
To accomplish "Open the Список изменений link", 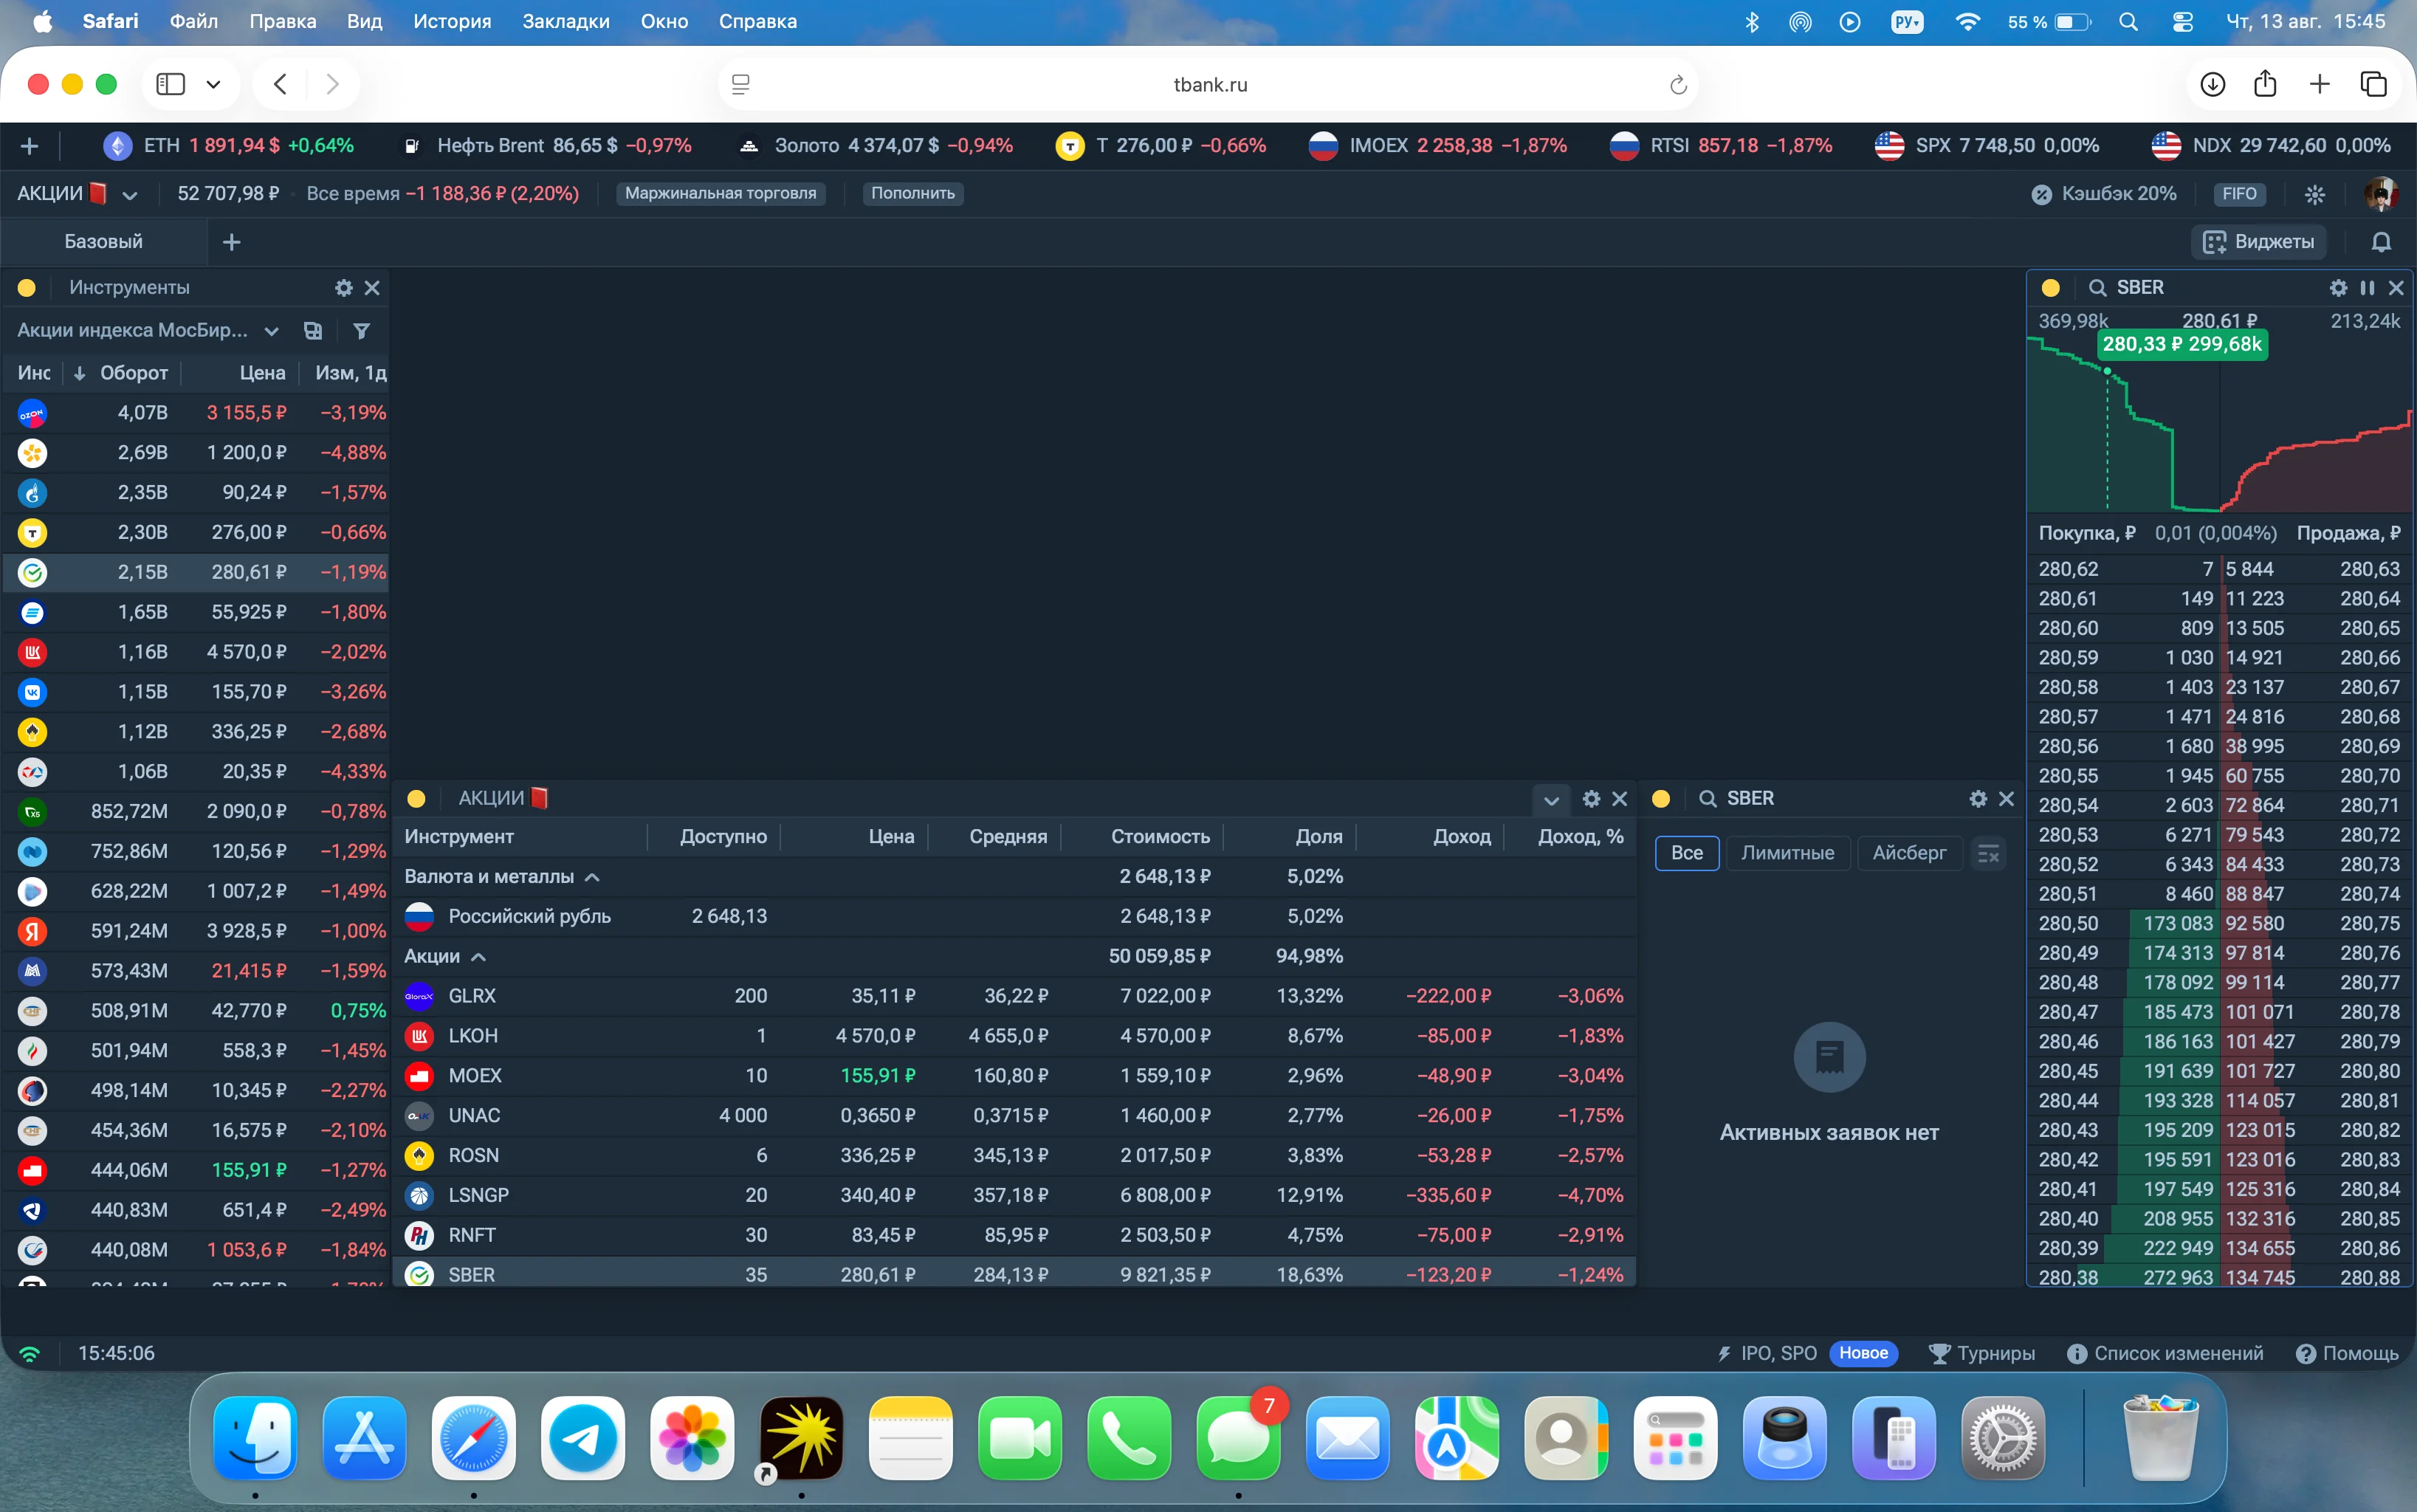I will [x=2165, y=1354].
